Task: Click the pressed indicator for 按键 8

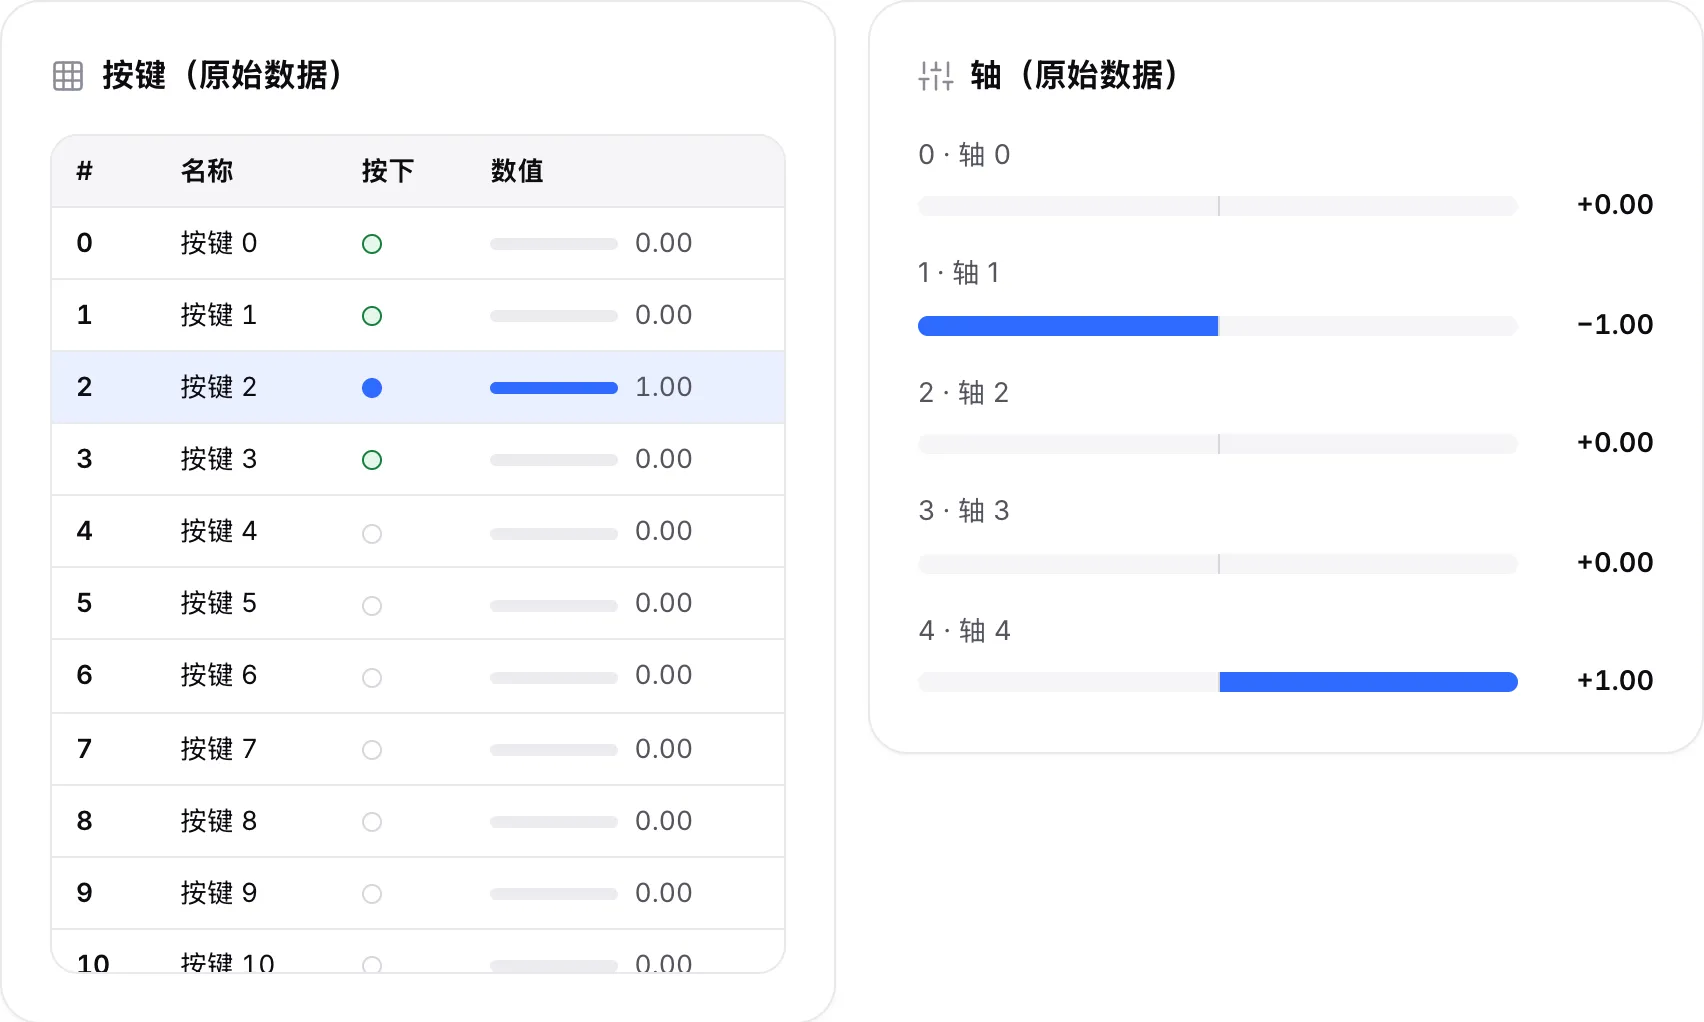Action: pyautogui.click(x=372, y=822)
